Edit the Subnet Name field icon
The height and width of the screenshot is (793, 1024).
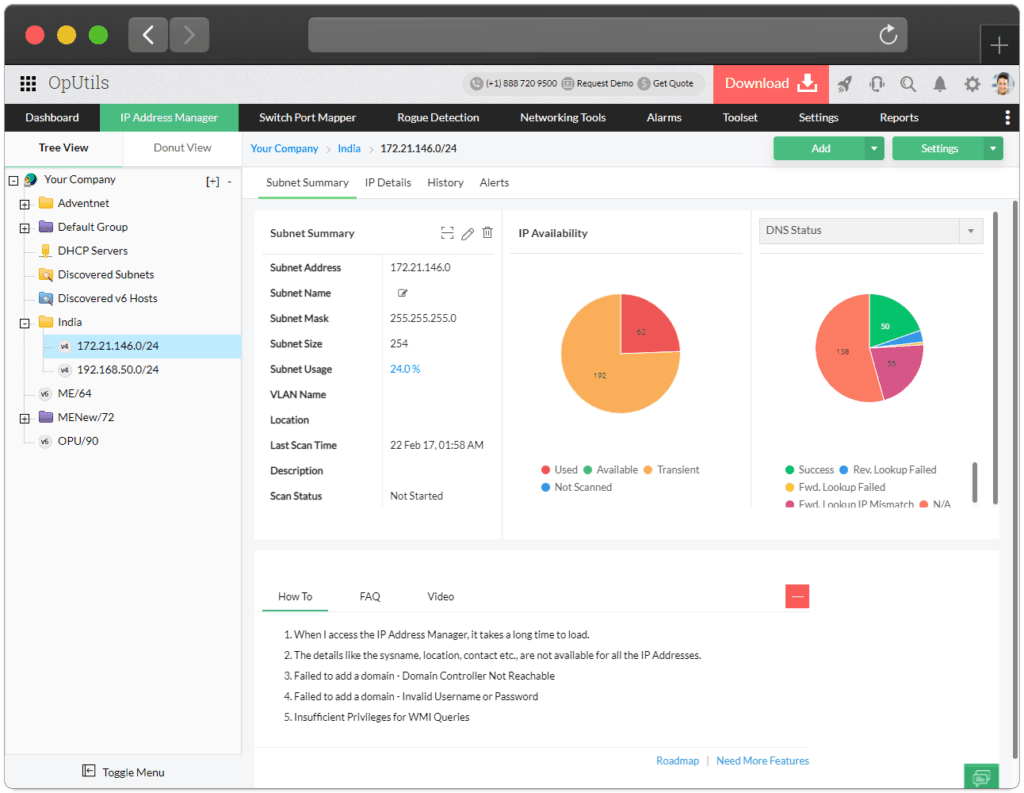[402, 293]
